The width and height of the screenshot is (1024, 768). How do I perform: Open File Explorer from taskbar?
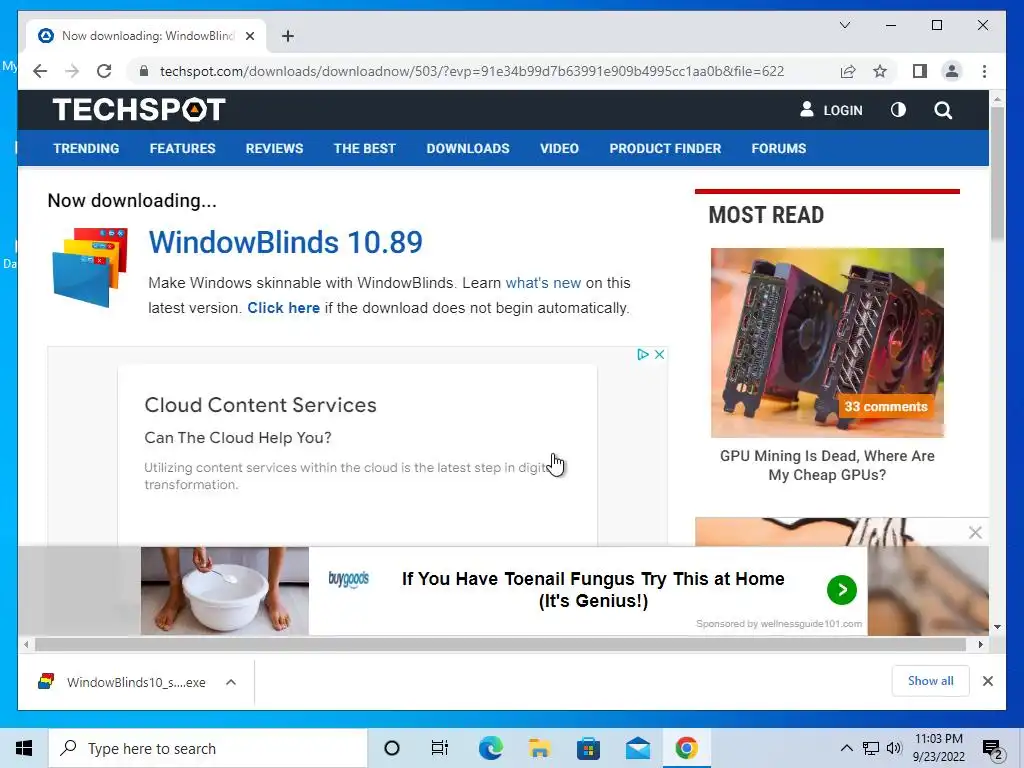(539, 748)
